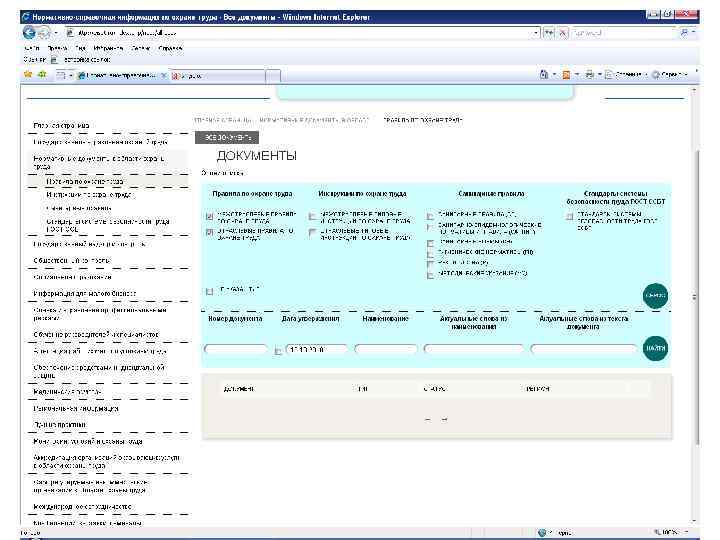The width and height of the screenshot is (720, 540).
Task: Click the Номер документа input field
Action: coord(236,349)
